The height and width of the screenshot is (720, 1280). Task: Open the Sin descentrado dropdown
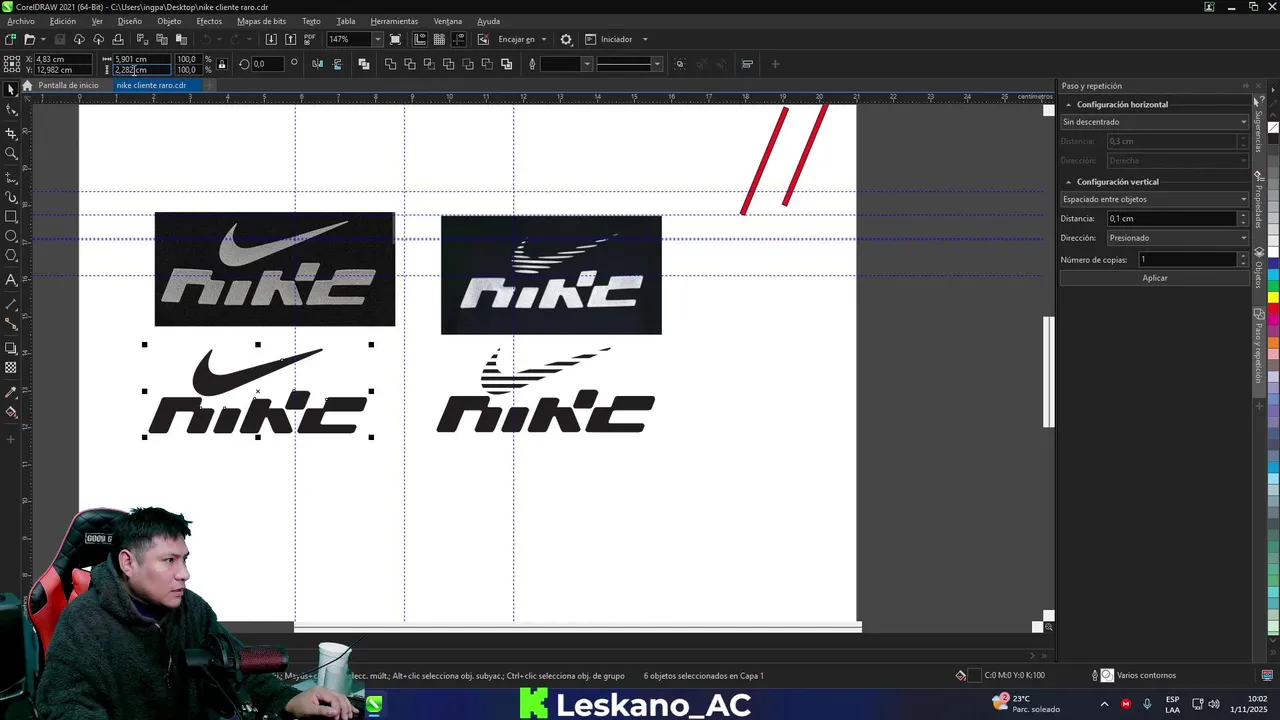pos(1154,122)
